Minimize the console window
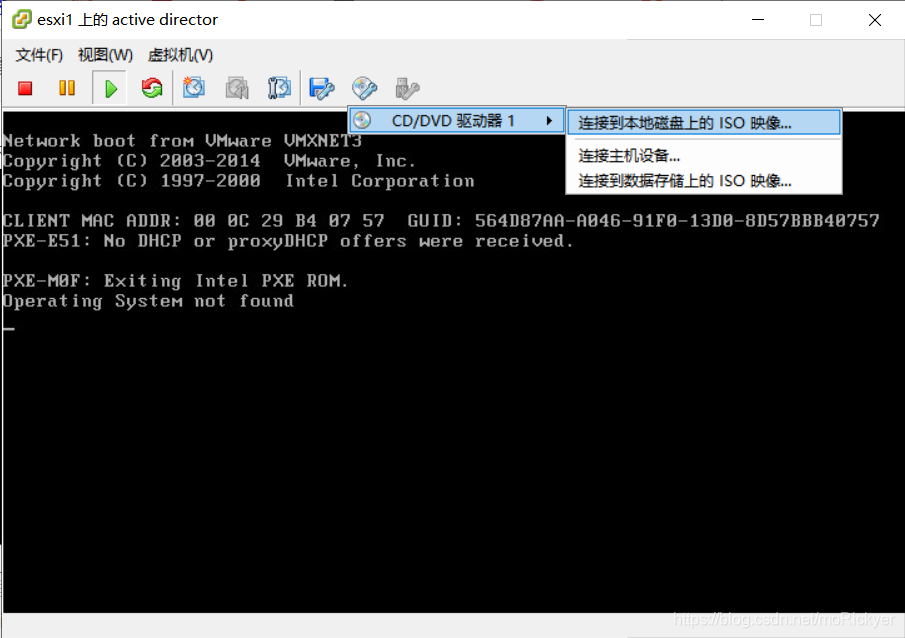This screenshot has height=638, width=905. pos(758,20)
